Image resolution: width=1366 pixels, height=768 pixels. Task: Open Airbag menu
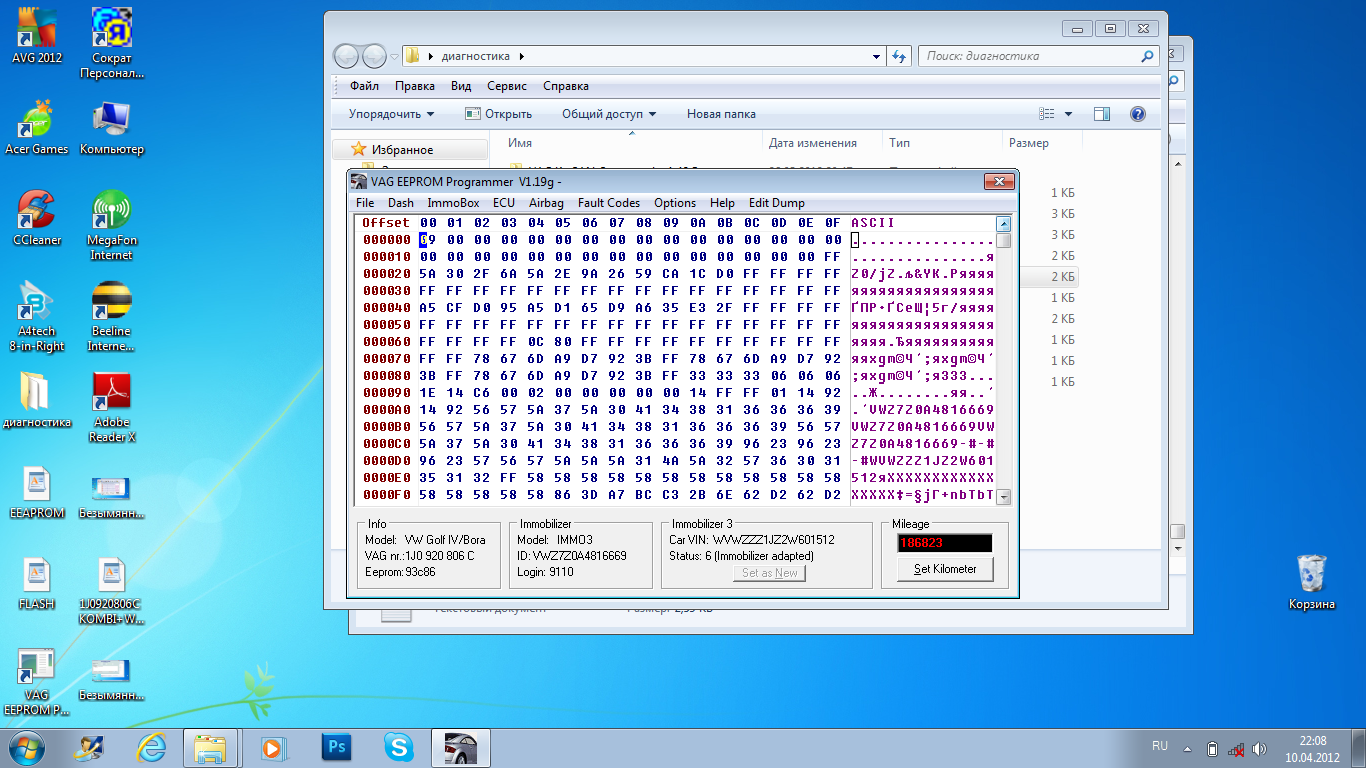[x=546, y=203]
